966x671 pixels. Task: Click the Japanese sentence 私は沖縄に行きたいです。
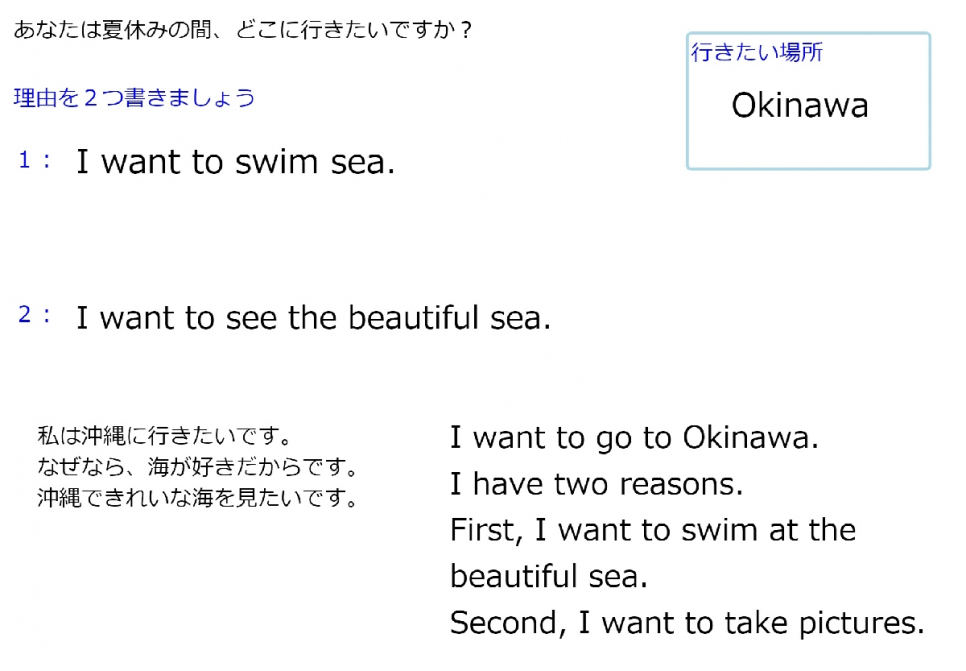click(165, 437)
